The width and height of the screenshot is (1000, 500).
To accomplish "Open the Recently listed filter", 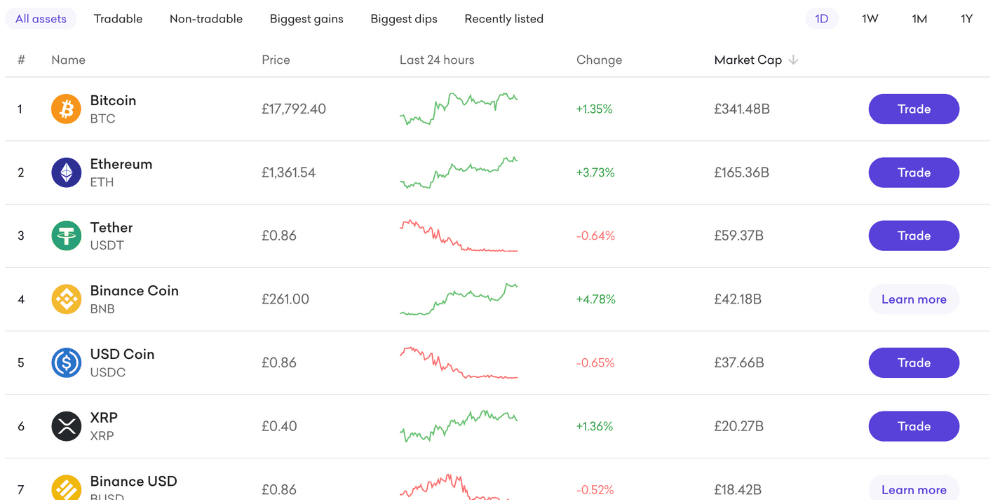I will [504, 19].
